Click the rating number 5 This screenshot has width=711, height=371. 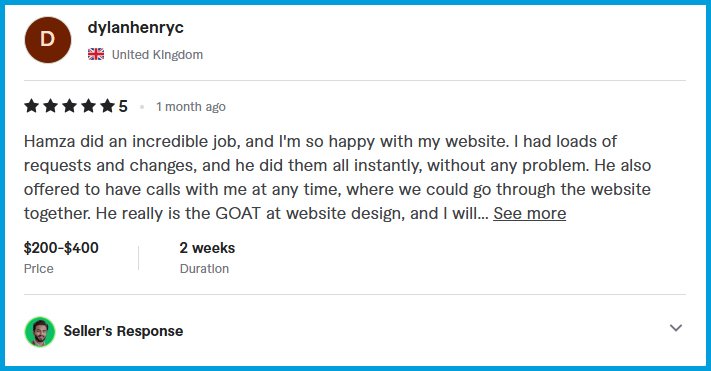point(123,106)
